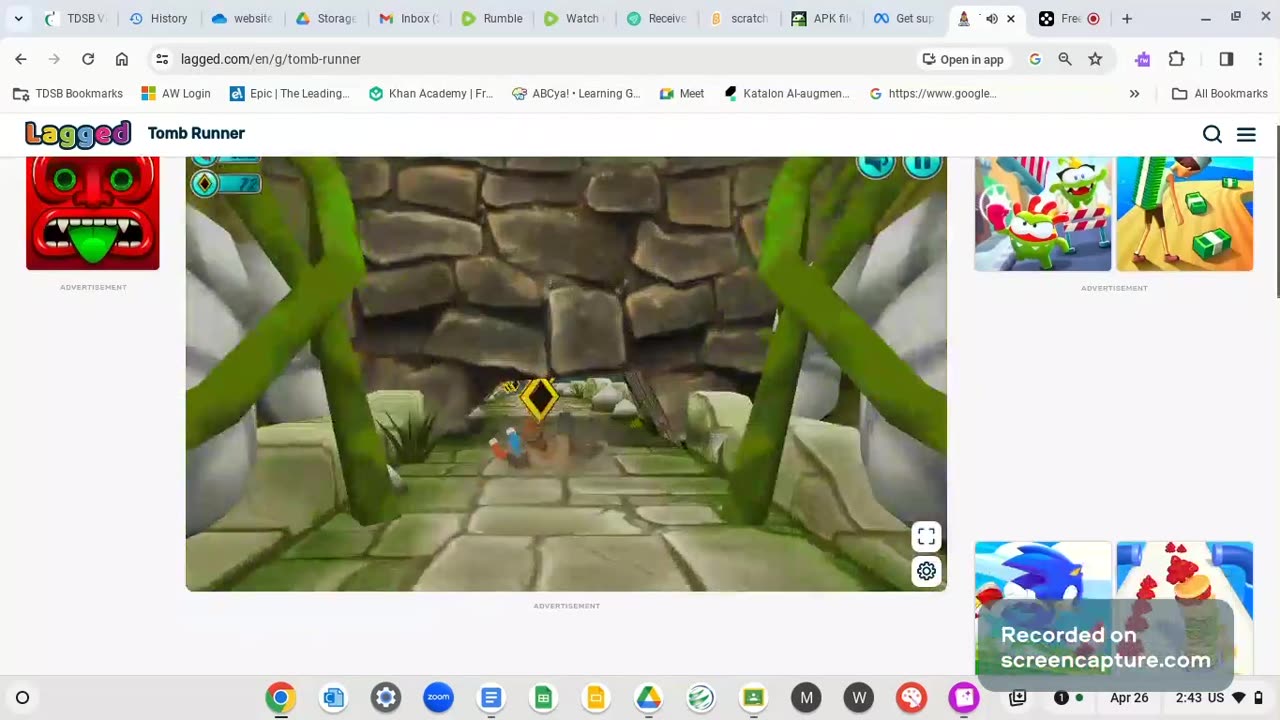Open the ABCya! Learning Games bookmark
Image resolution: width=1280 pixels, height=720 pixels.
pos(576,93)
